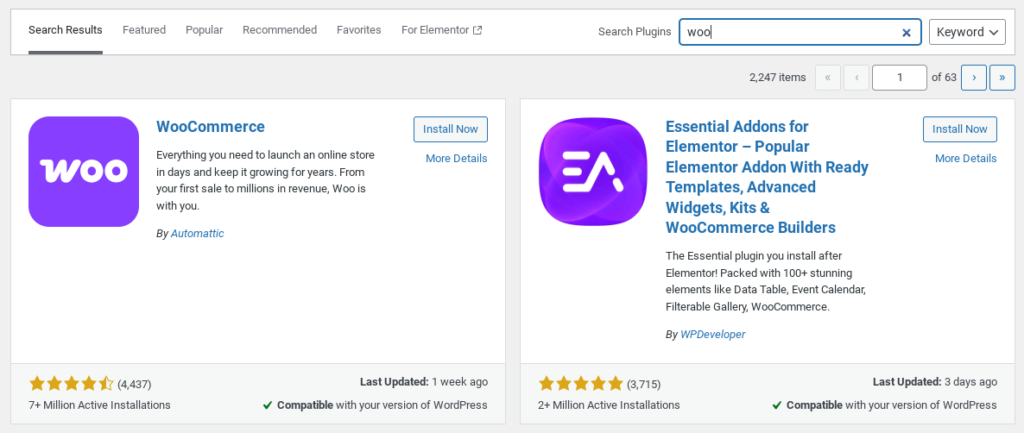Image resolution: width=1024 pixels, height=433 pixels.
Task: Jump to last page of results
Action: point(1002,77)
